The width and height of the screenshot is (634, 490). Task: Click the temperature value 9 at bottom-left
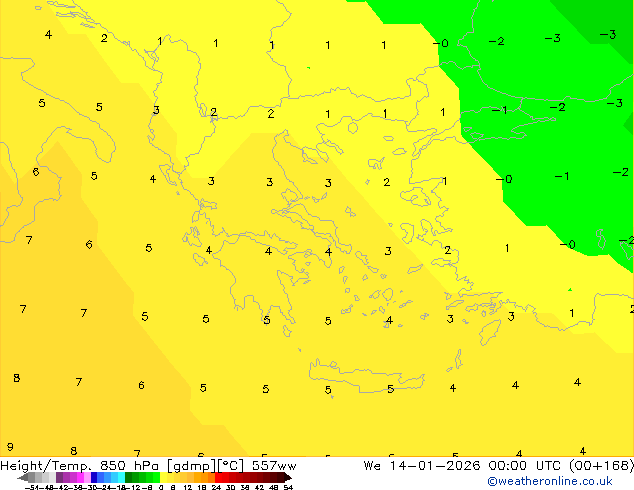tap(11, 447)
